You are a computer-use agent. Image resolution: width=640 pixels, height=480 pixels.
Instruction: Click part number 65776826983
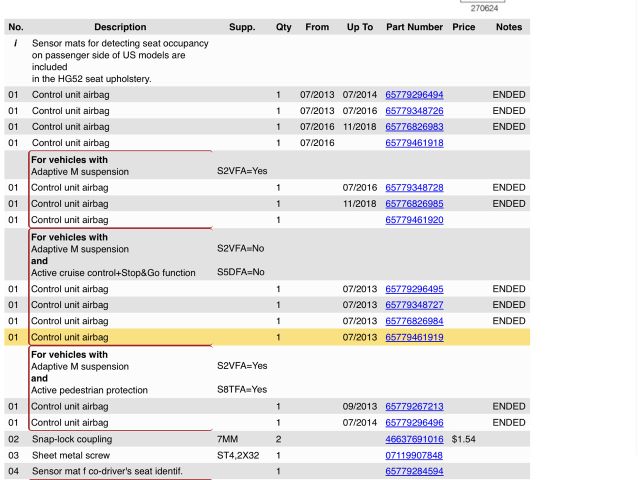[x=414, y=127]
